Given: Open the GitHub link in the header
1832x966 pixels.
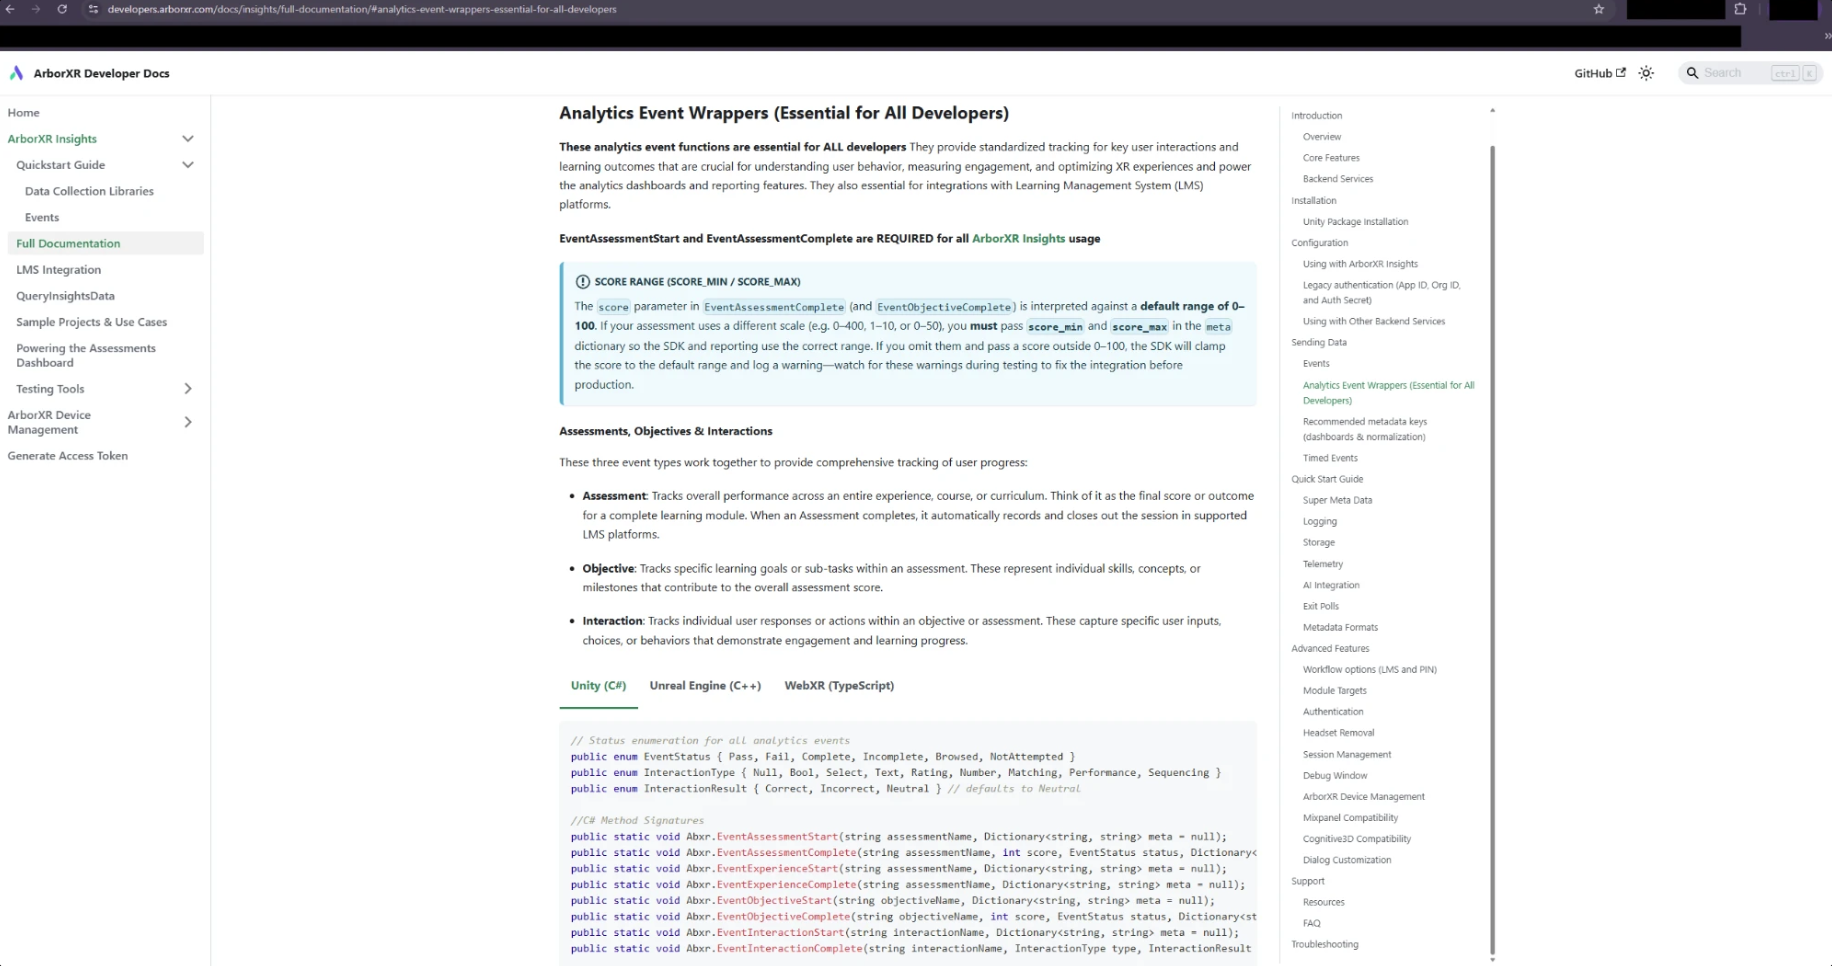Looking at the screenshot, I should click(x=1599, y=73).
